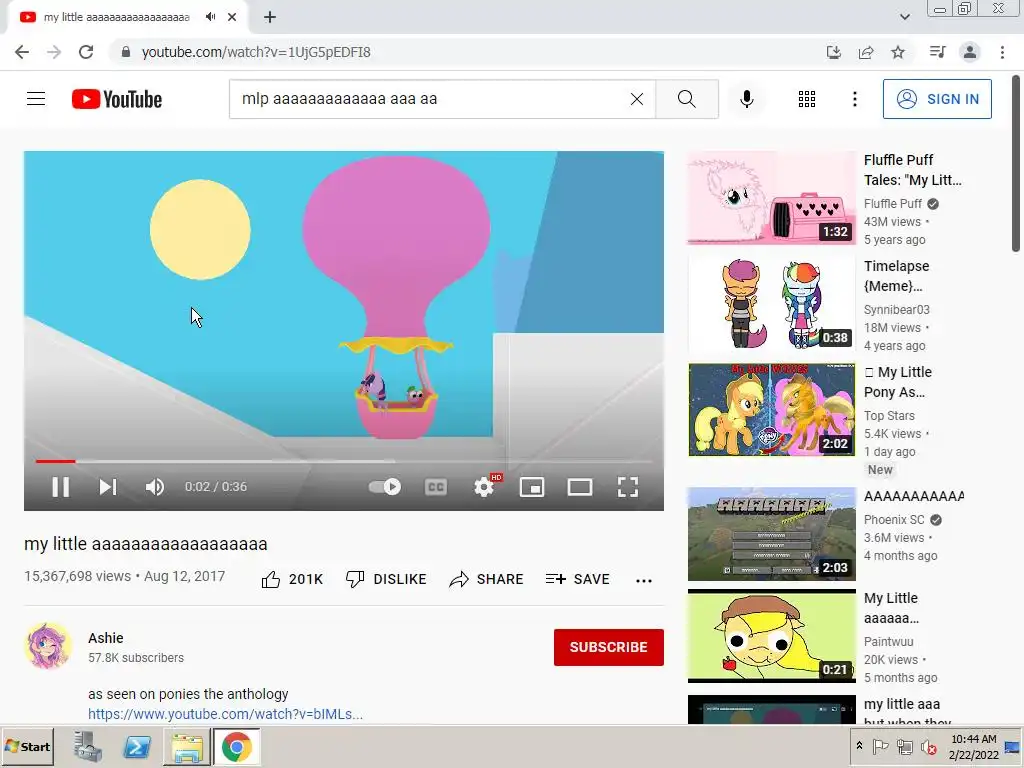Screen dimensions: 1024x768
Task: Pause the video playback
Action: coord(60,487)
